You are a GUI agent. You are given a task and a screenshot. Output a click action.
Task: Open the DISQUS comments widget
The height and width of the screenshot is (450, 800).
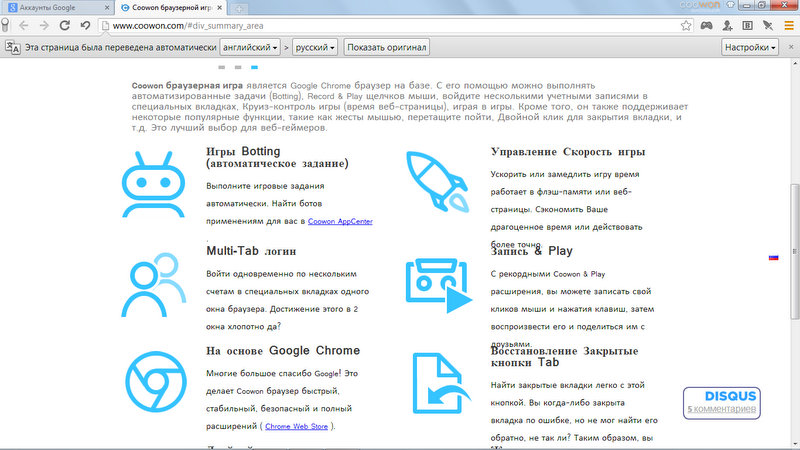[722, 403]
